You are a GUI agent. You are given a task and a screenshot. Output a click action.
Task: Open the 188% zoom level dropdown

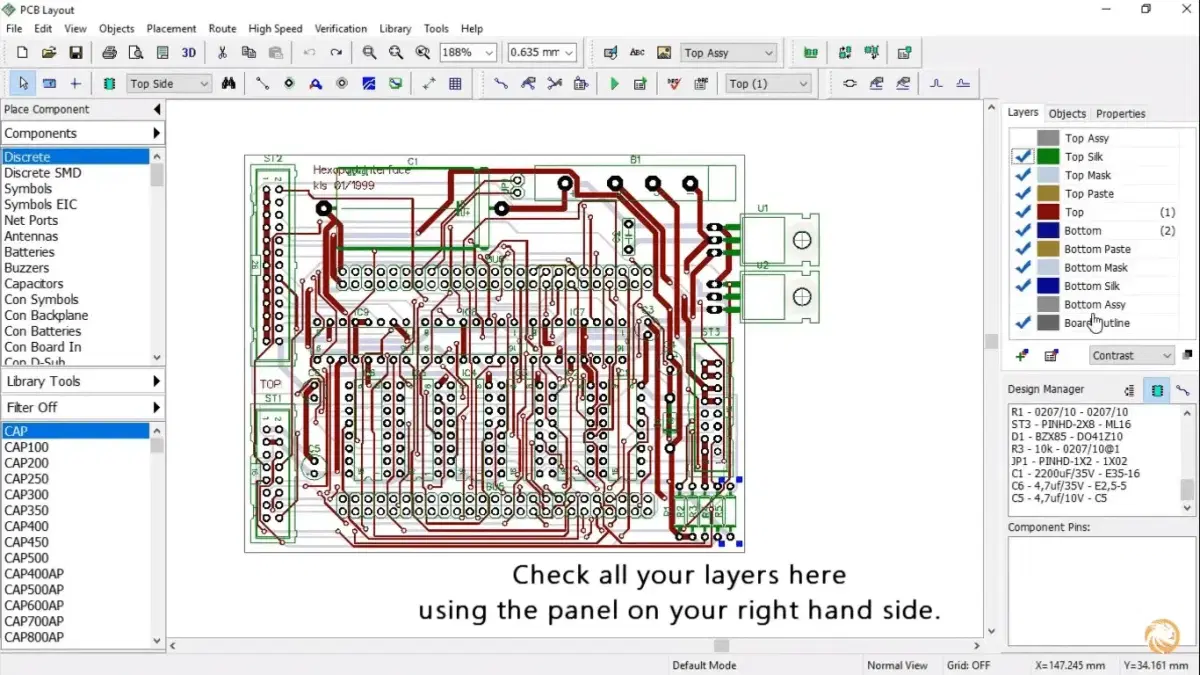tap(489, 53)
